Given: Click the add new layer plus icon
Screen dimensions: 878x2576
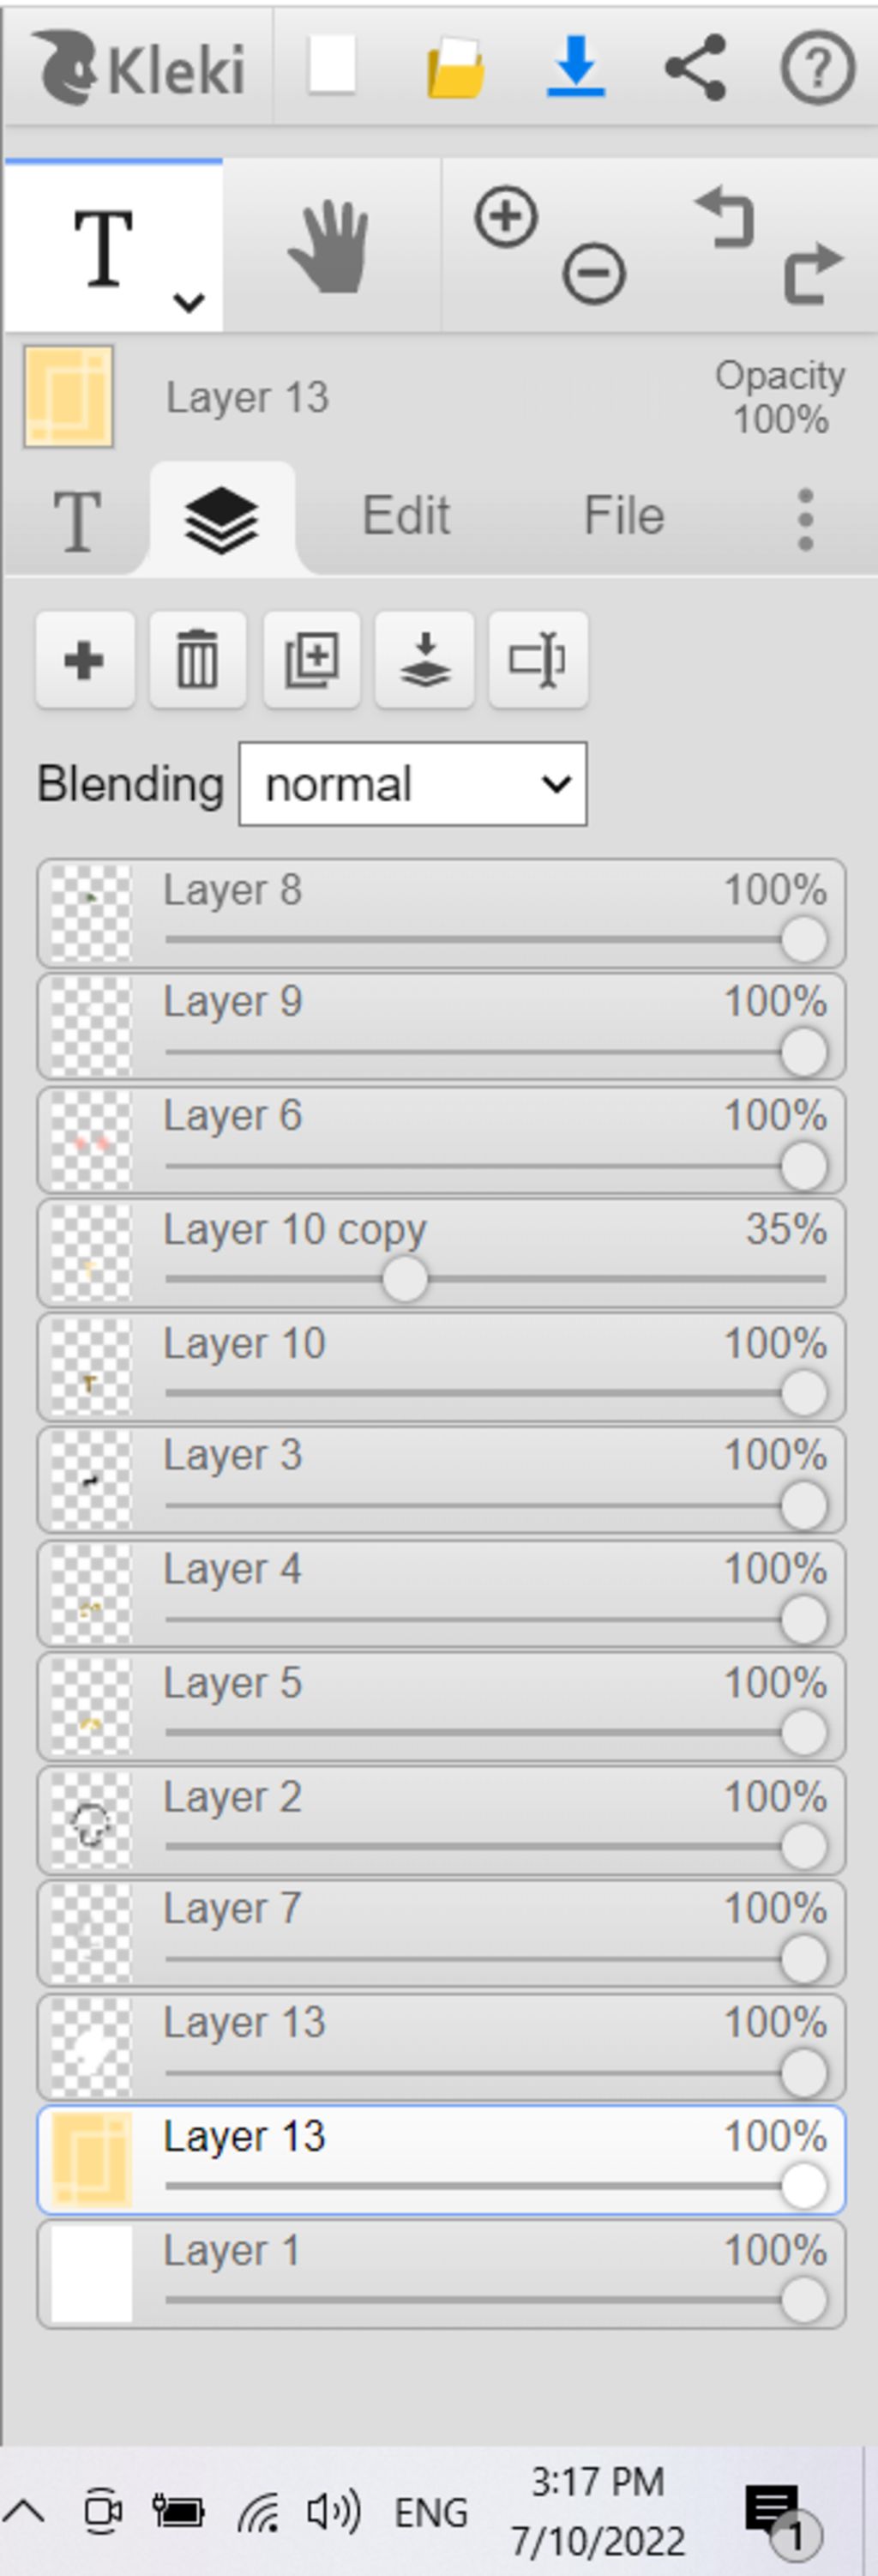Looking at the screenshot, I should [x=85, y=660].
